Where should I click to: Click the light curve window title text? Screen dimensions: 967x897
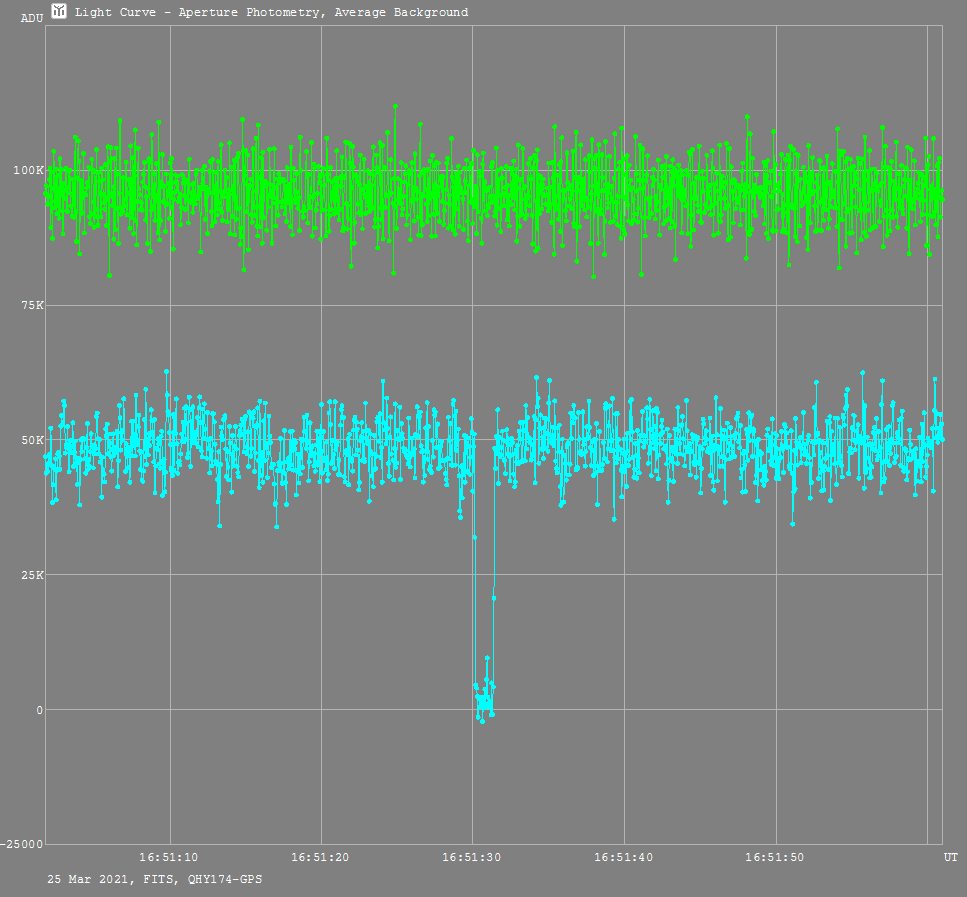coord(271,12)
